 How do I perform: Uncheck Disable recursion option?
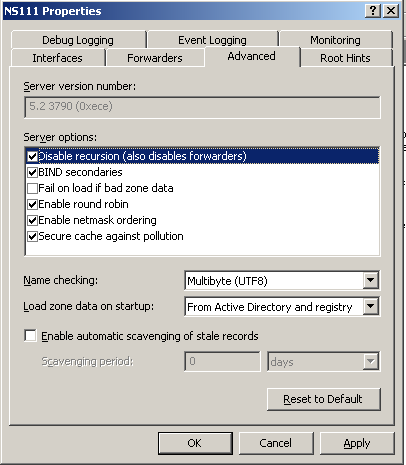pyautogui.click(x=32, y=156)
